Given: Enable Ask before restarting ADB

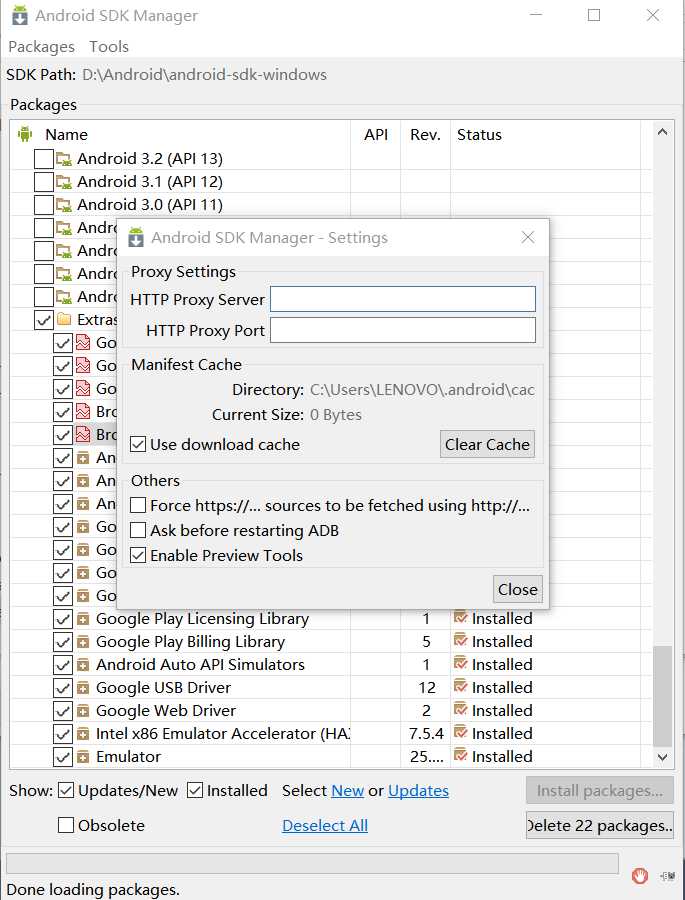Looking at the screenshot, I should 139,530.
